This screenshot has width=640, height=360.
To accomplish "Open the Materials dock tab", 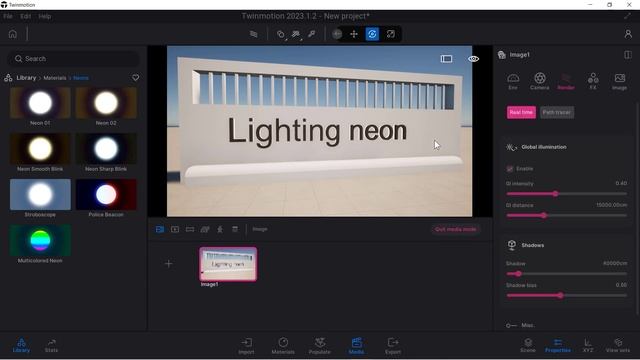I will click(x=283, y=345).
